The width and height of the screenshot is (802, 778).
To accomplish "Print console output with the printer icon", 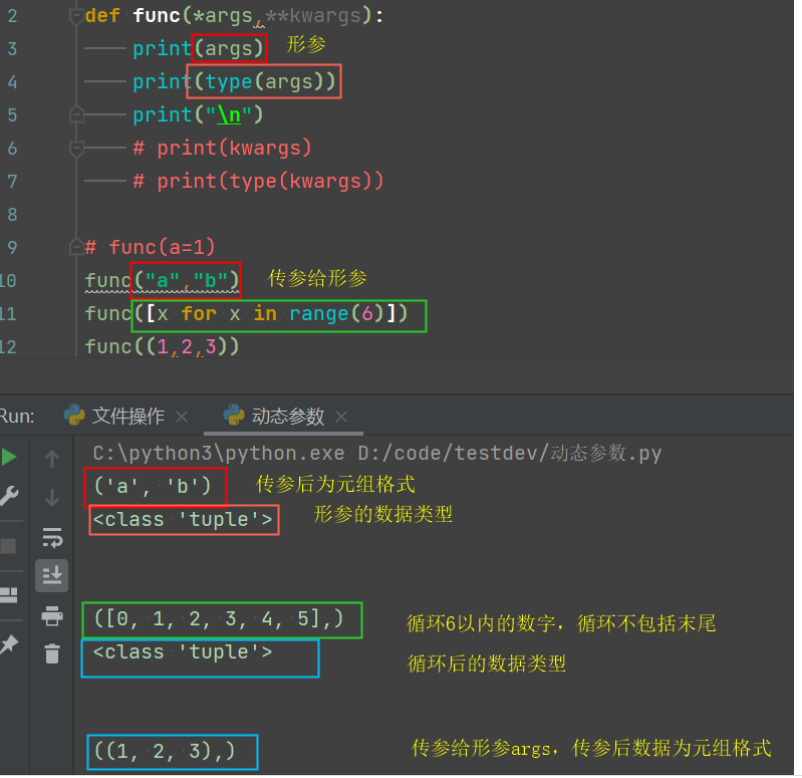I will pyautogui.click(x=52, y=616).
